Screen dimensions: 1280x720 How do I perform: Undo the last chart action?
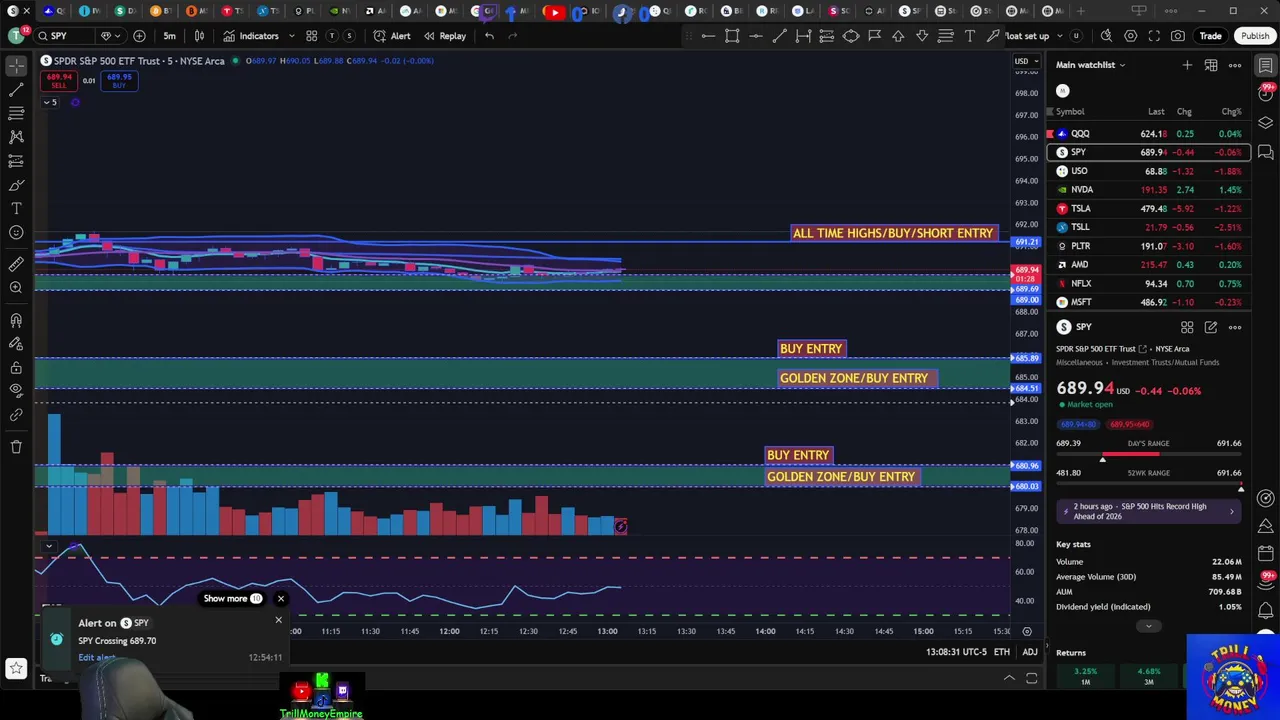point(489,36)
